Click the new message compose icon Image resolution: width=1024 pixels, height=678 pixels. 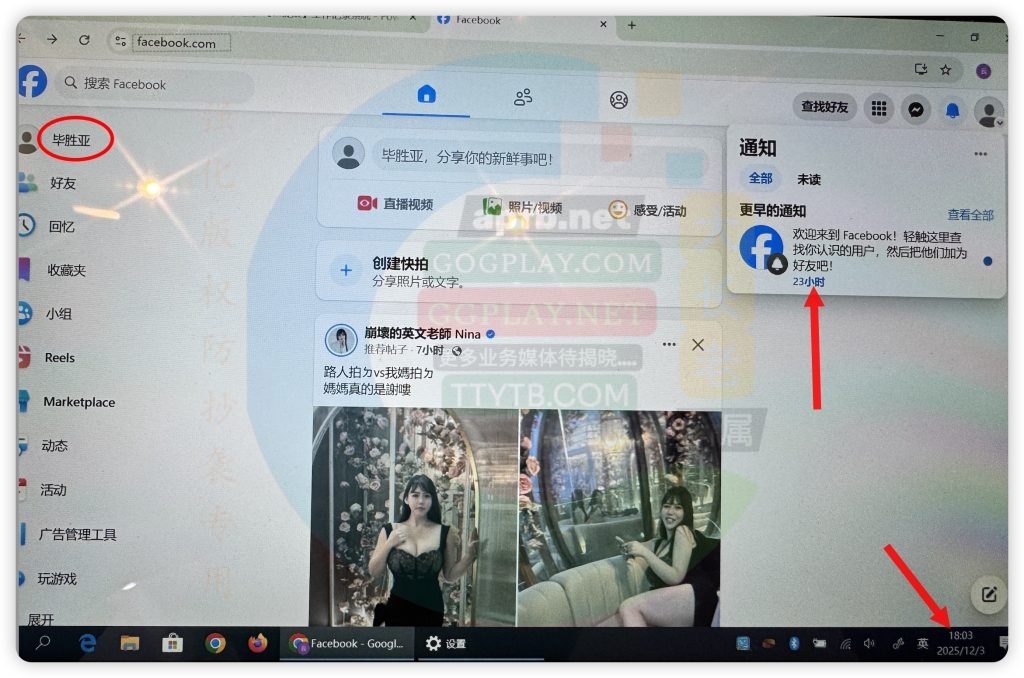click(988, 595)
